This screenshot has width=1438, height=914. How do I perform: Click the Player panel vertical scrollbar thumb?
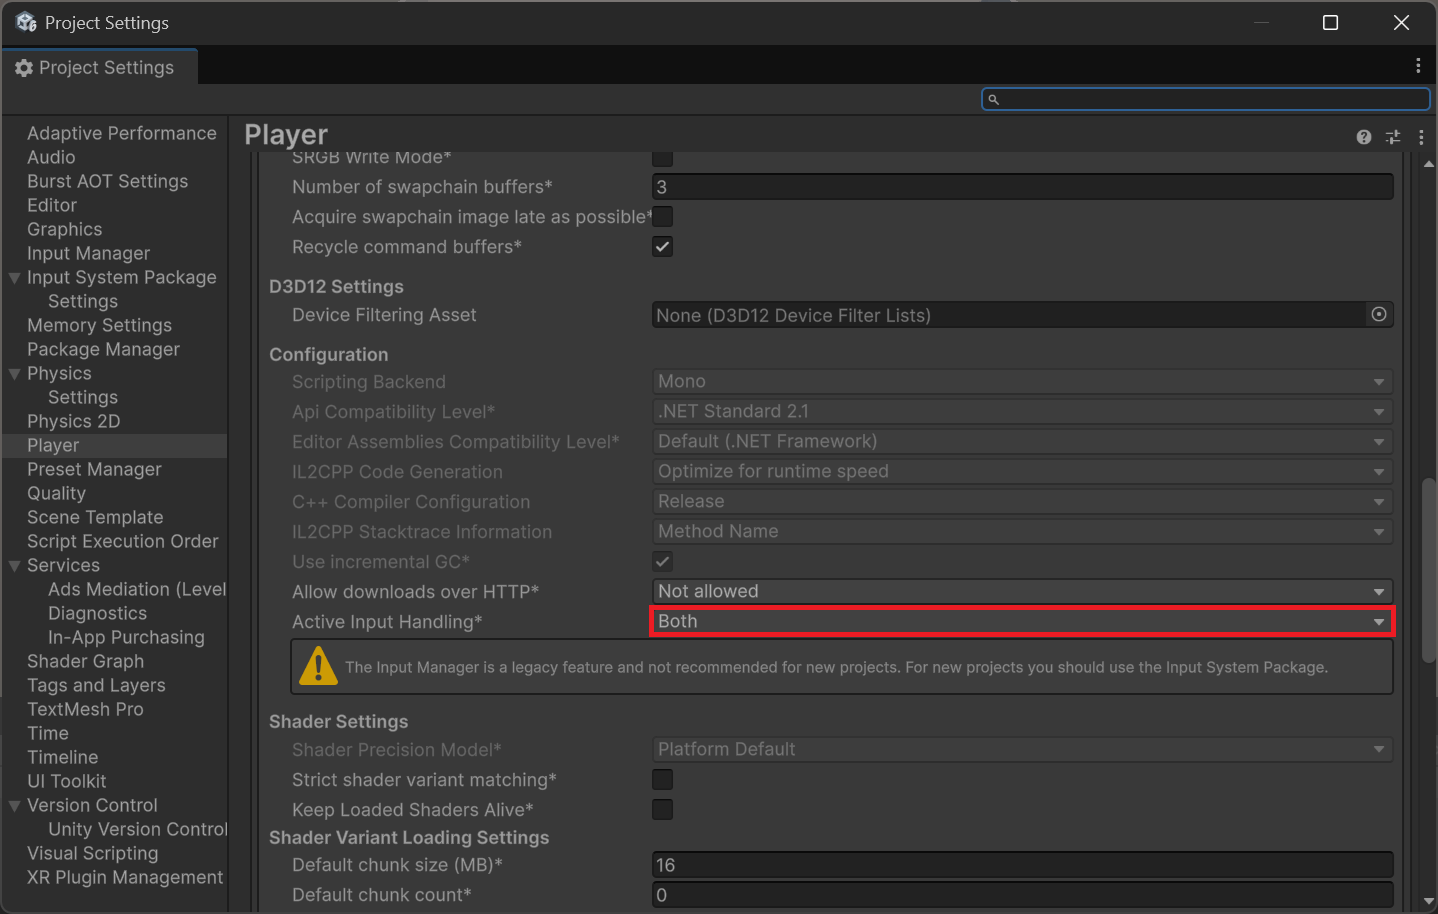point(1428,570)
